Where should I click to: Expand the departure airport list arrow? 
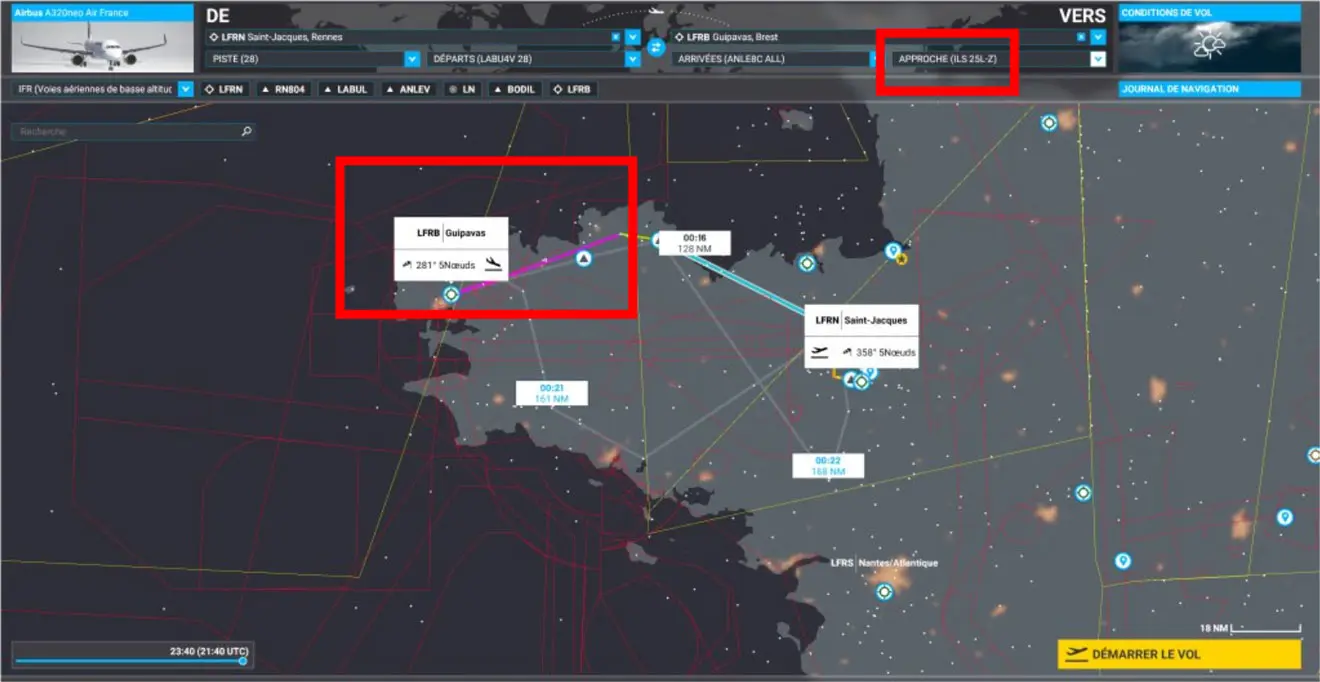click(632, 37)
